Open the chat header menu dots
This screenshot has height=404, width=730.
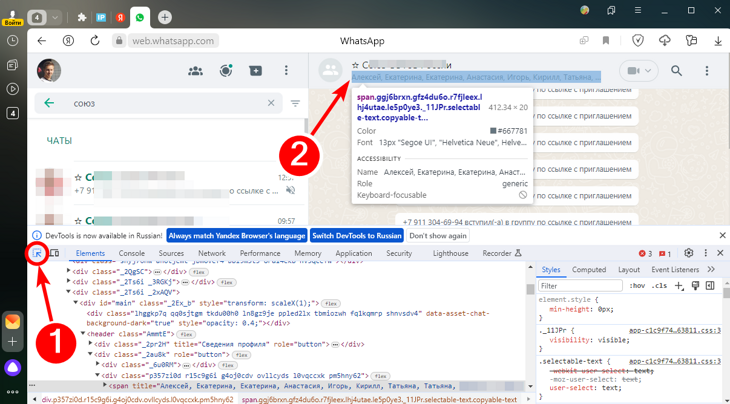(707, 71)
